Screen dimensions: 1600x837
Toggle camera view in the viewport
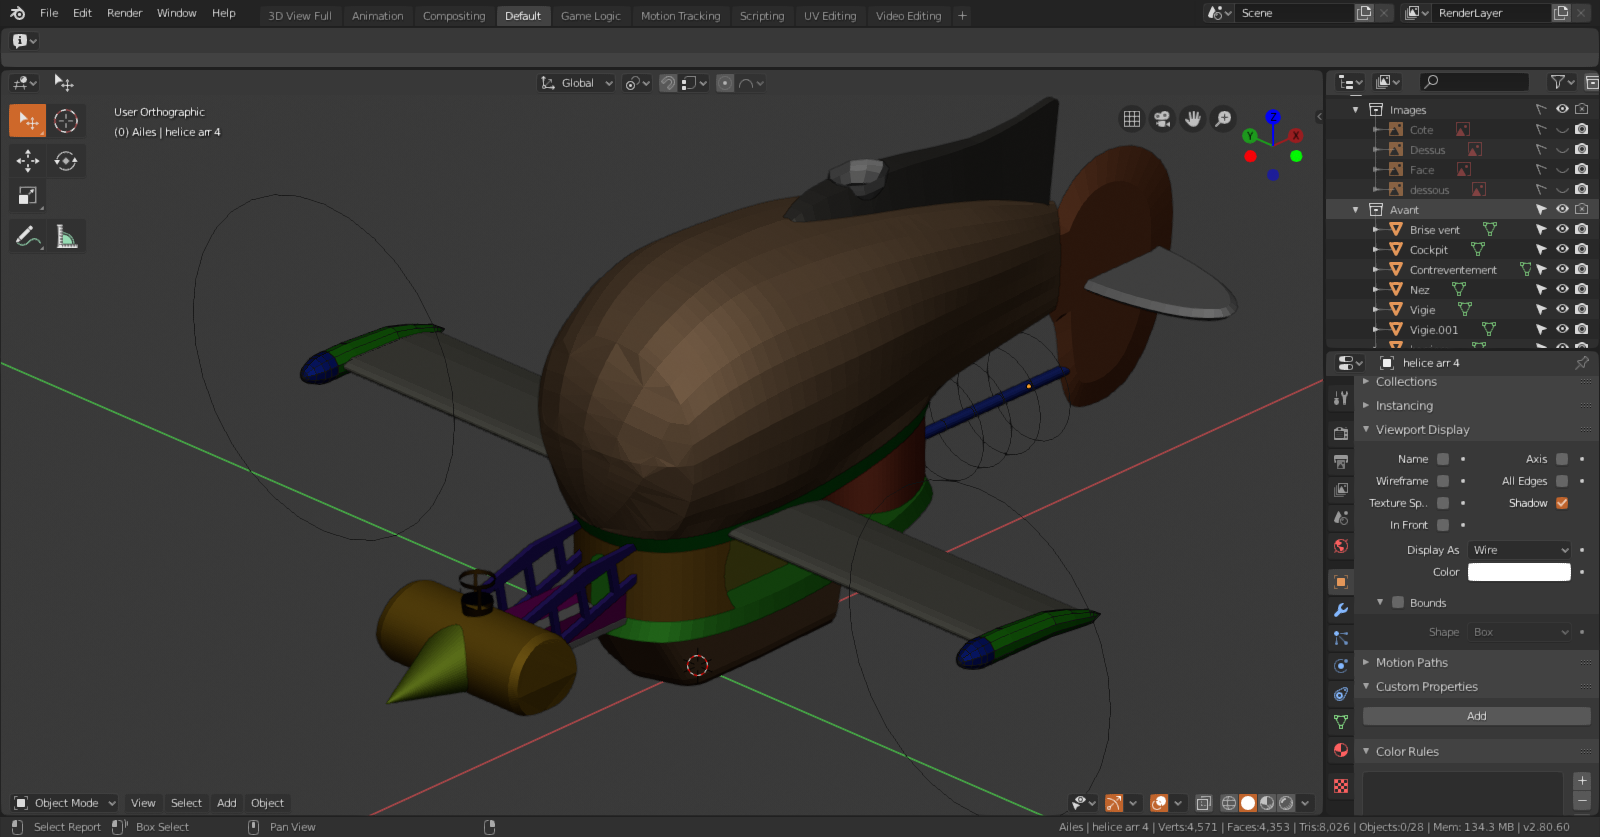pyautogui.click(x=1162, y=119)
